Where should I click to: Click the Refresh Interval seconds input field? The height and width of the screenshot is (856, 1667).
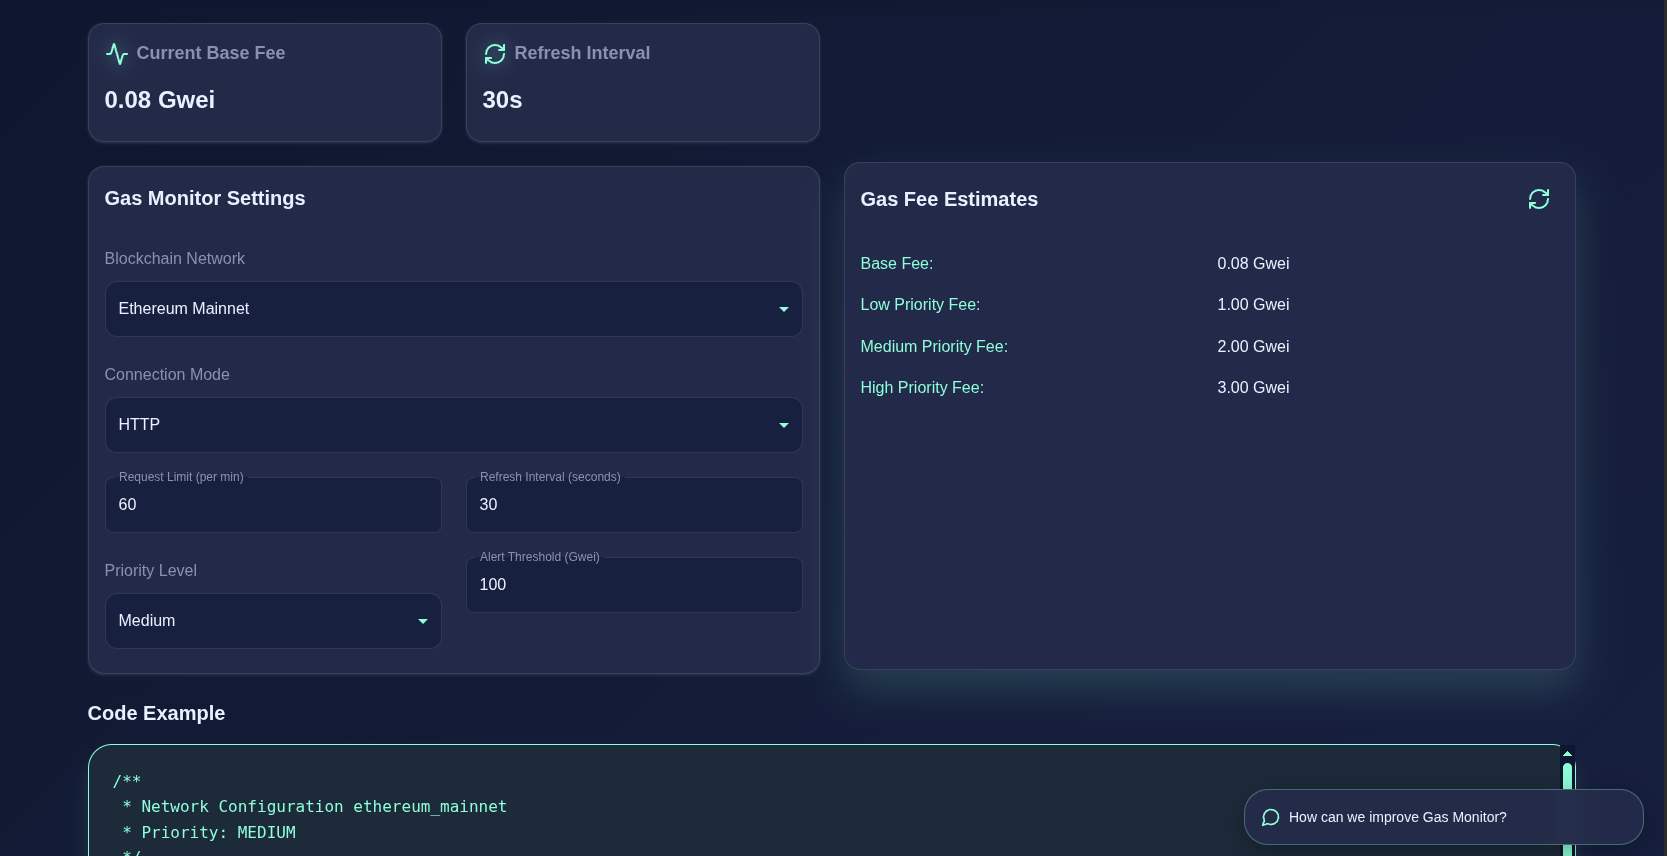click(634, 505)
